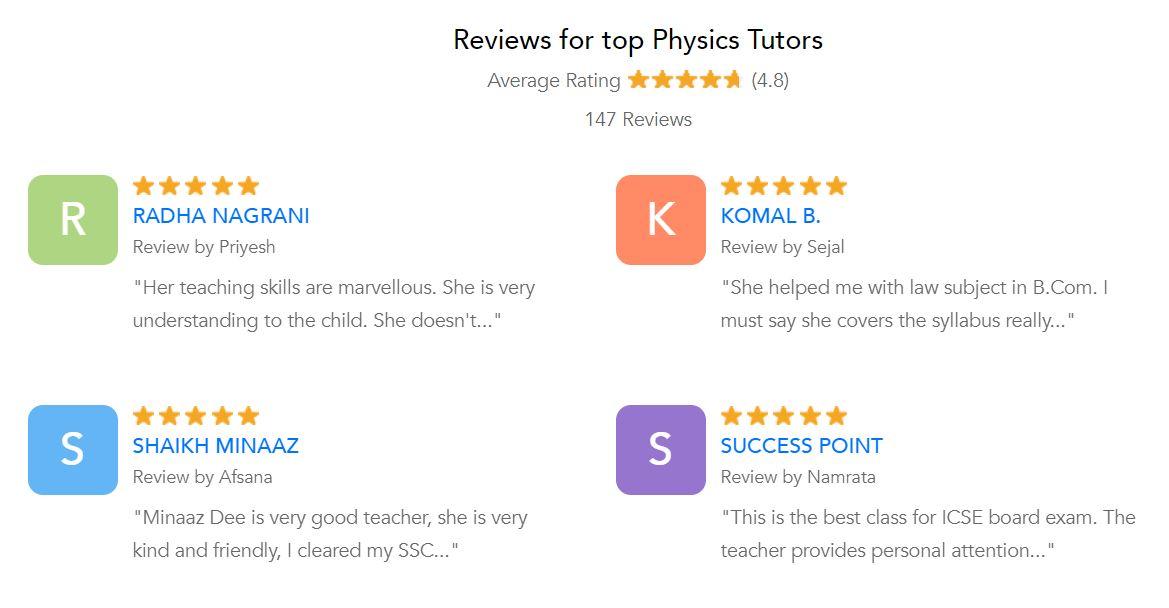Open the Komal B. tutor profile link
The image size is (1169, 608).
[x=770, y=216]
